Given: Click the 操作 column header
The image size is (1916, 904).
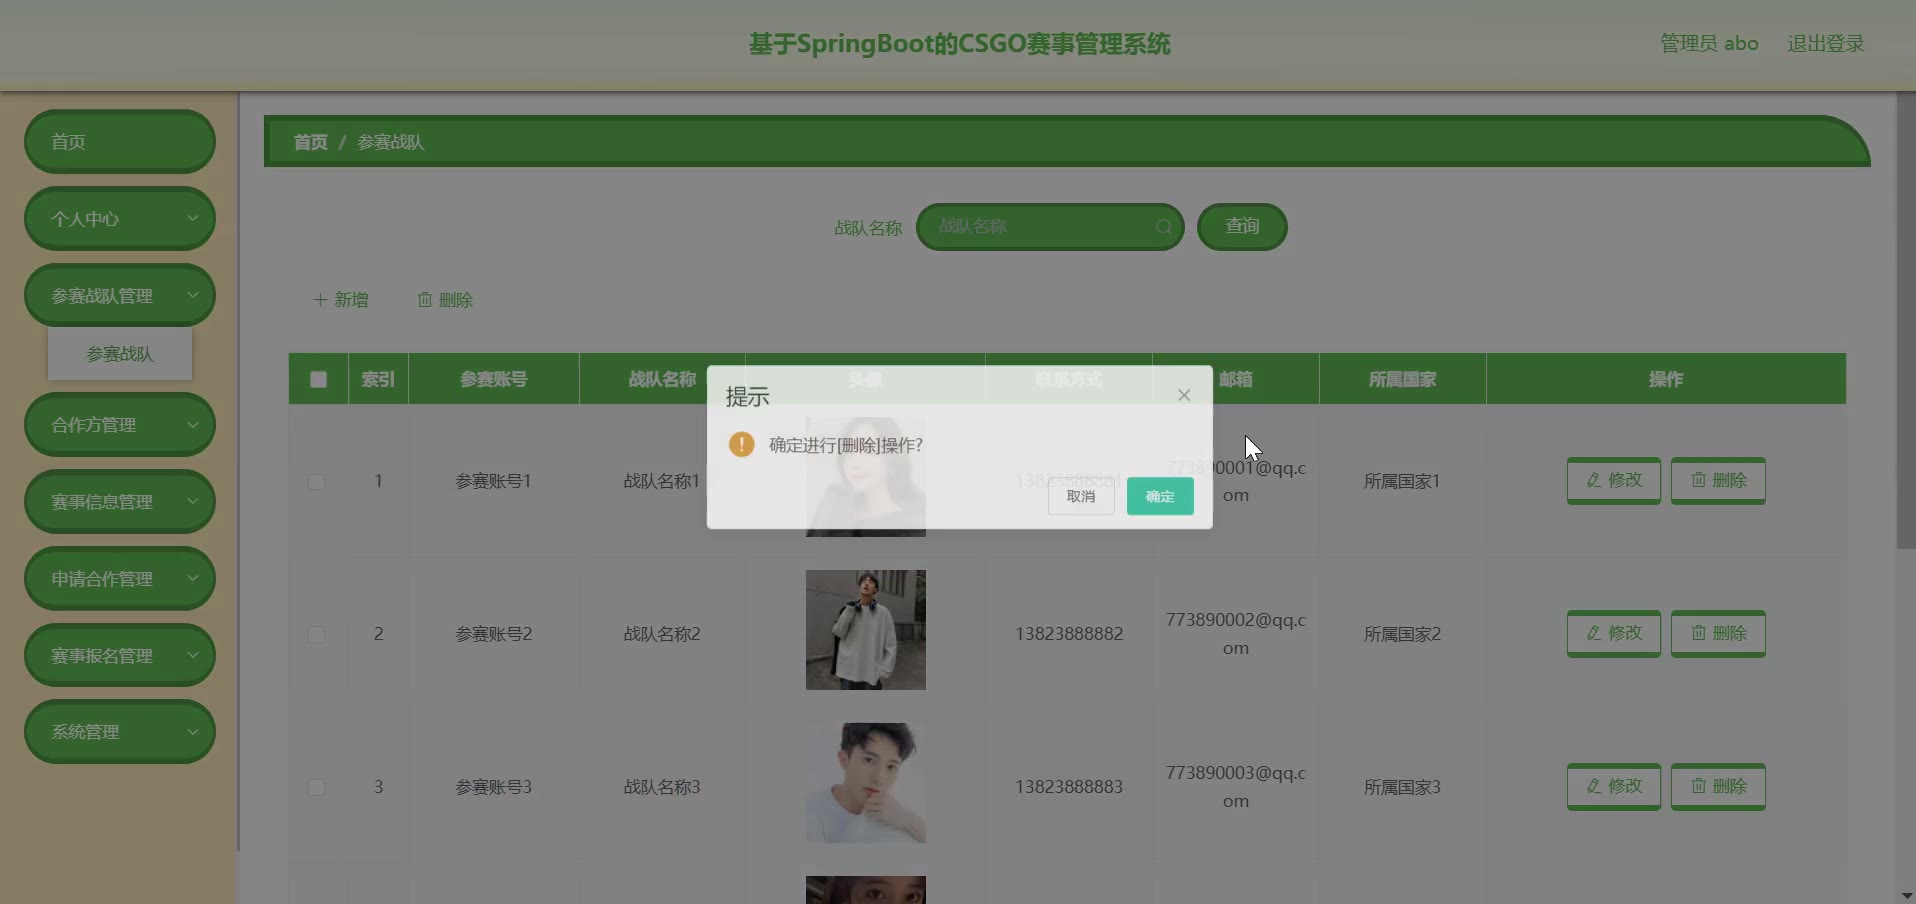Looking at the screenshot, I should click(x=1666, y=379).
